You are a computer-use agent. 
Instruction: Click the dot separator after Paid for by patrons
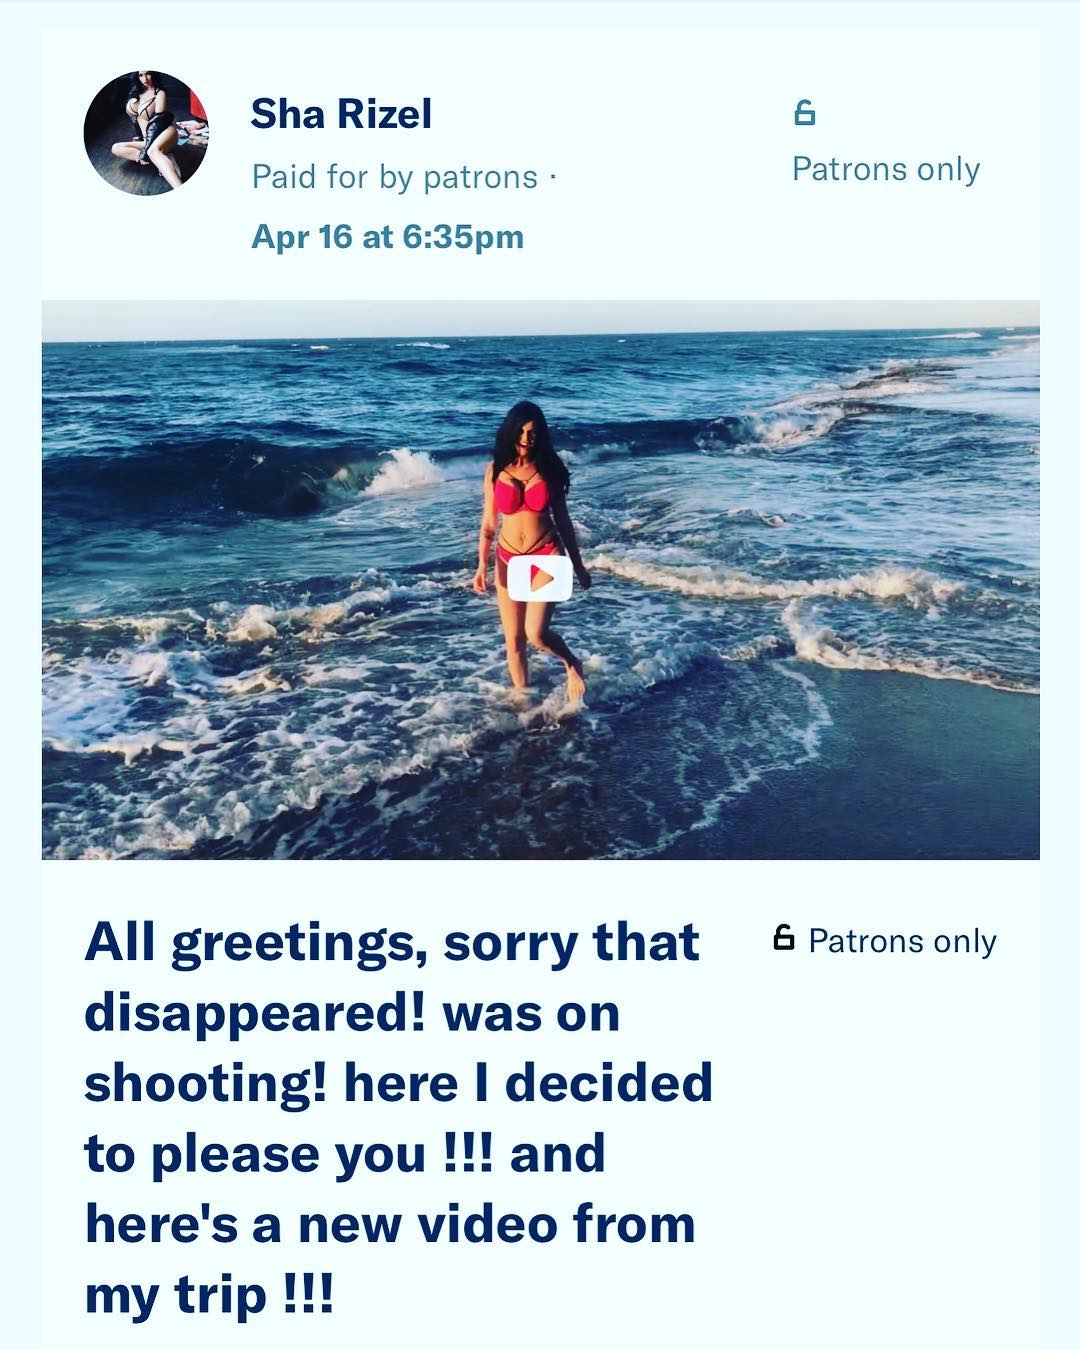click(x=551, y=178)
